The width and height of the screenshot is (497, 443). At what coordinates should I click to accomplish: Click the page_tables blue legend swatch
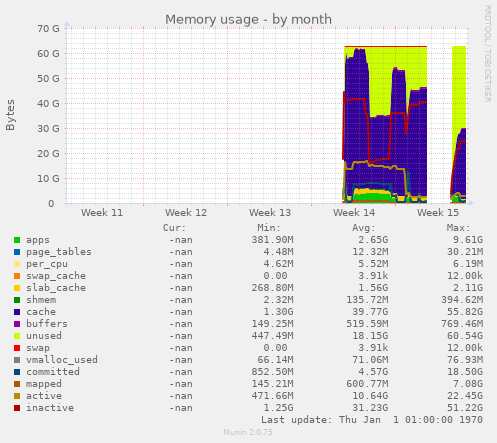[17, 252]
